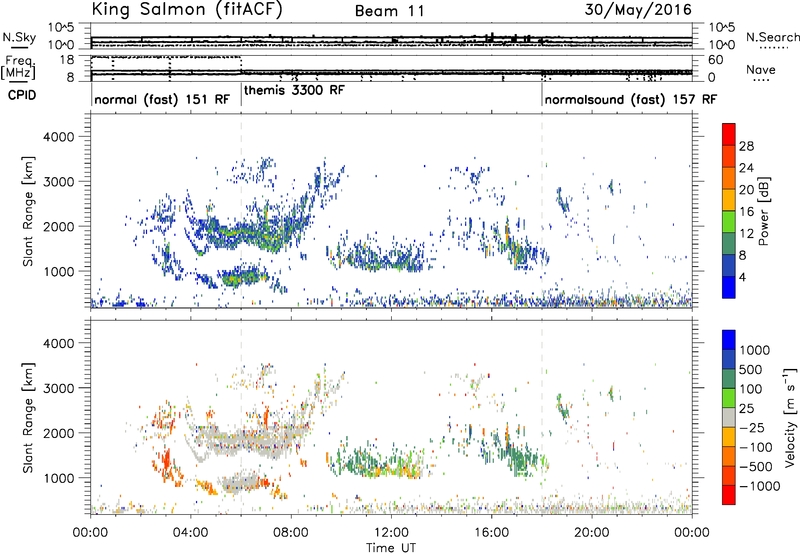
Task: Click the gray ±25 velocity swatch
Action: tap(729, 417)
